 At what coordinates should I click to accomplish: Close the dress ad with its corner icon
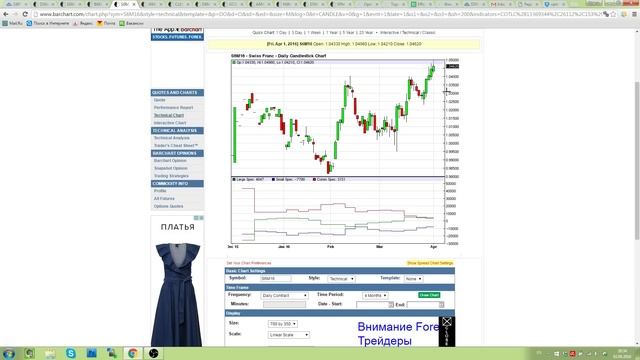(201, 218)
